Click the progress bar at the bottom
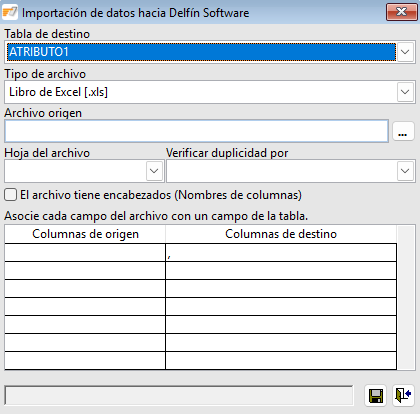 tap(179, 396)
